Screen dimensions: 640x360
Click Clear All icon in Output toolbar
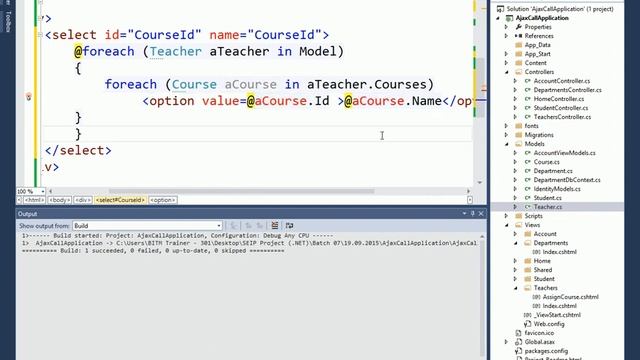275,225
